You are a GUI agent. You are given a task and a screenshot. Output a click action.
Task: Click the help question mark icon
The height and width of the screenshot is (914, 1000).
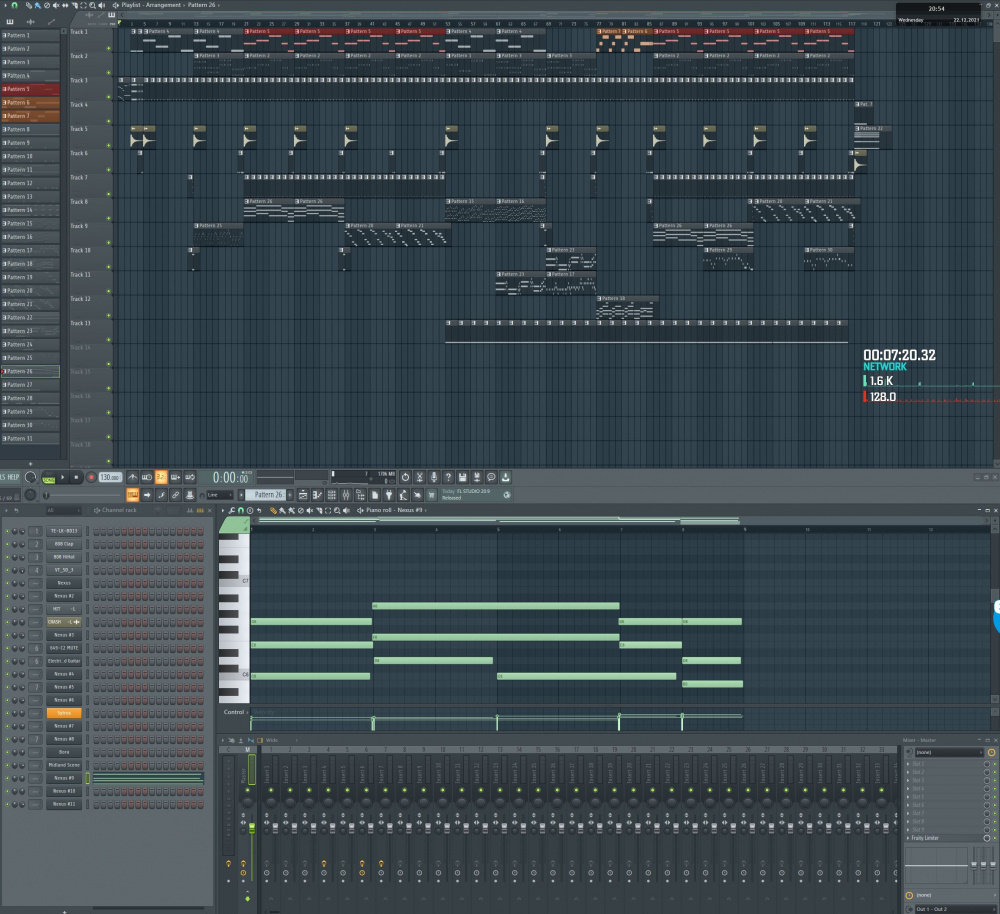[x=447, y=477]
